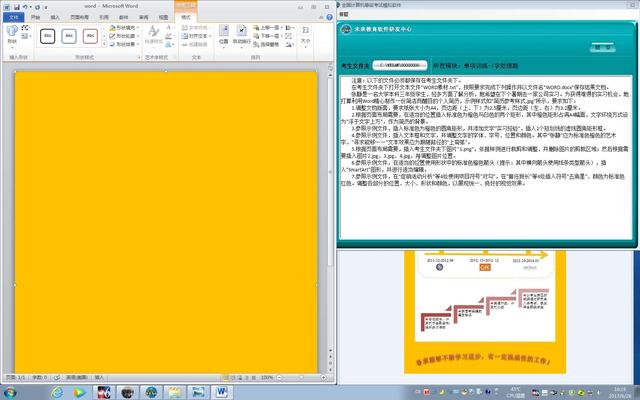Screen dimensions: 640x400
Task: Click the Draw Text Box icon under Edit Shape
Action: [25, 36]
